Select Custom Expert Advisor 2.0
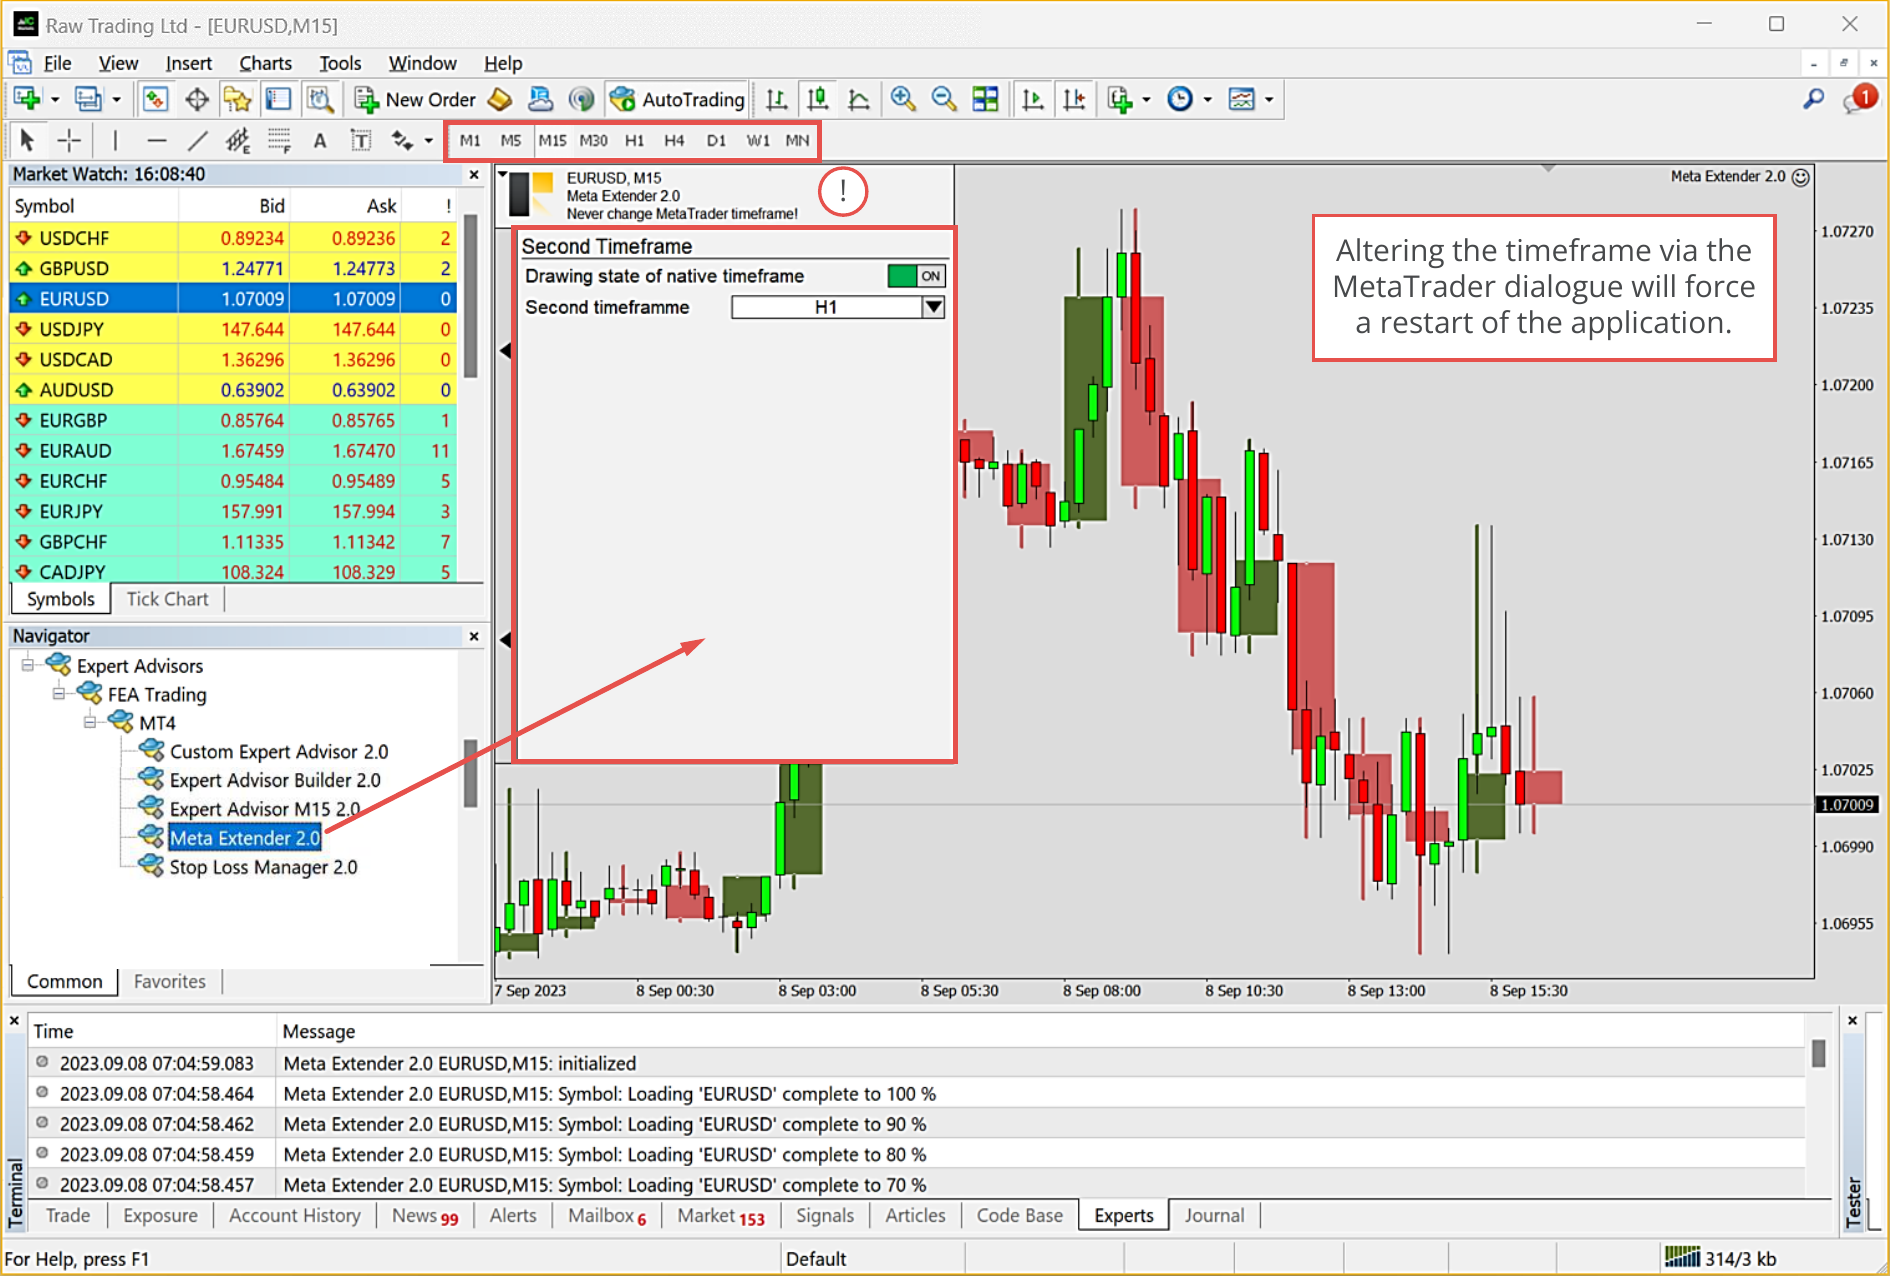 tap(279, 751)
